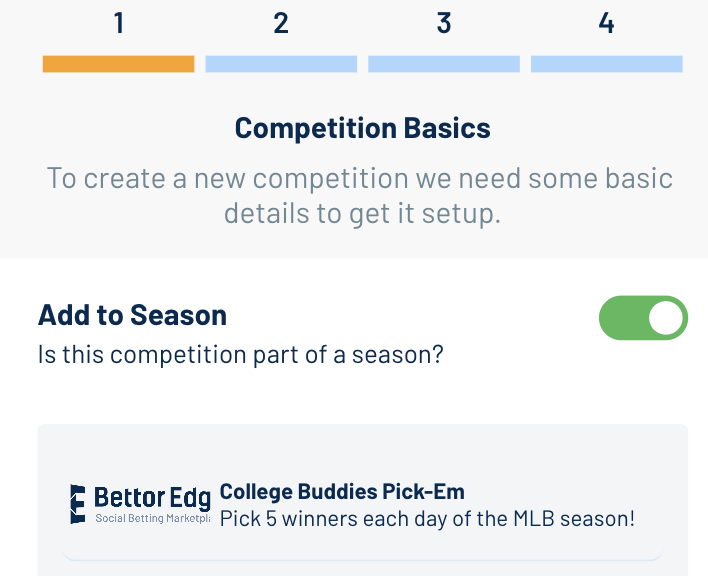
Task: Click the Add to Season label
Action: [x=132, y=315]
